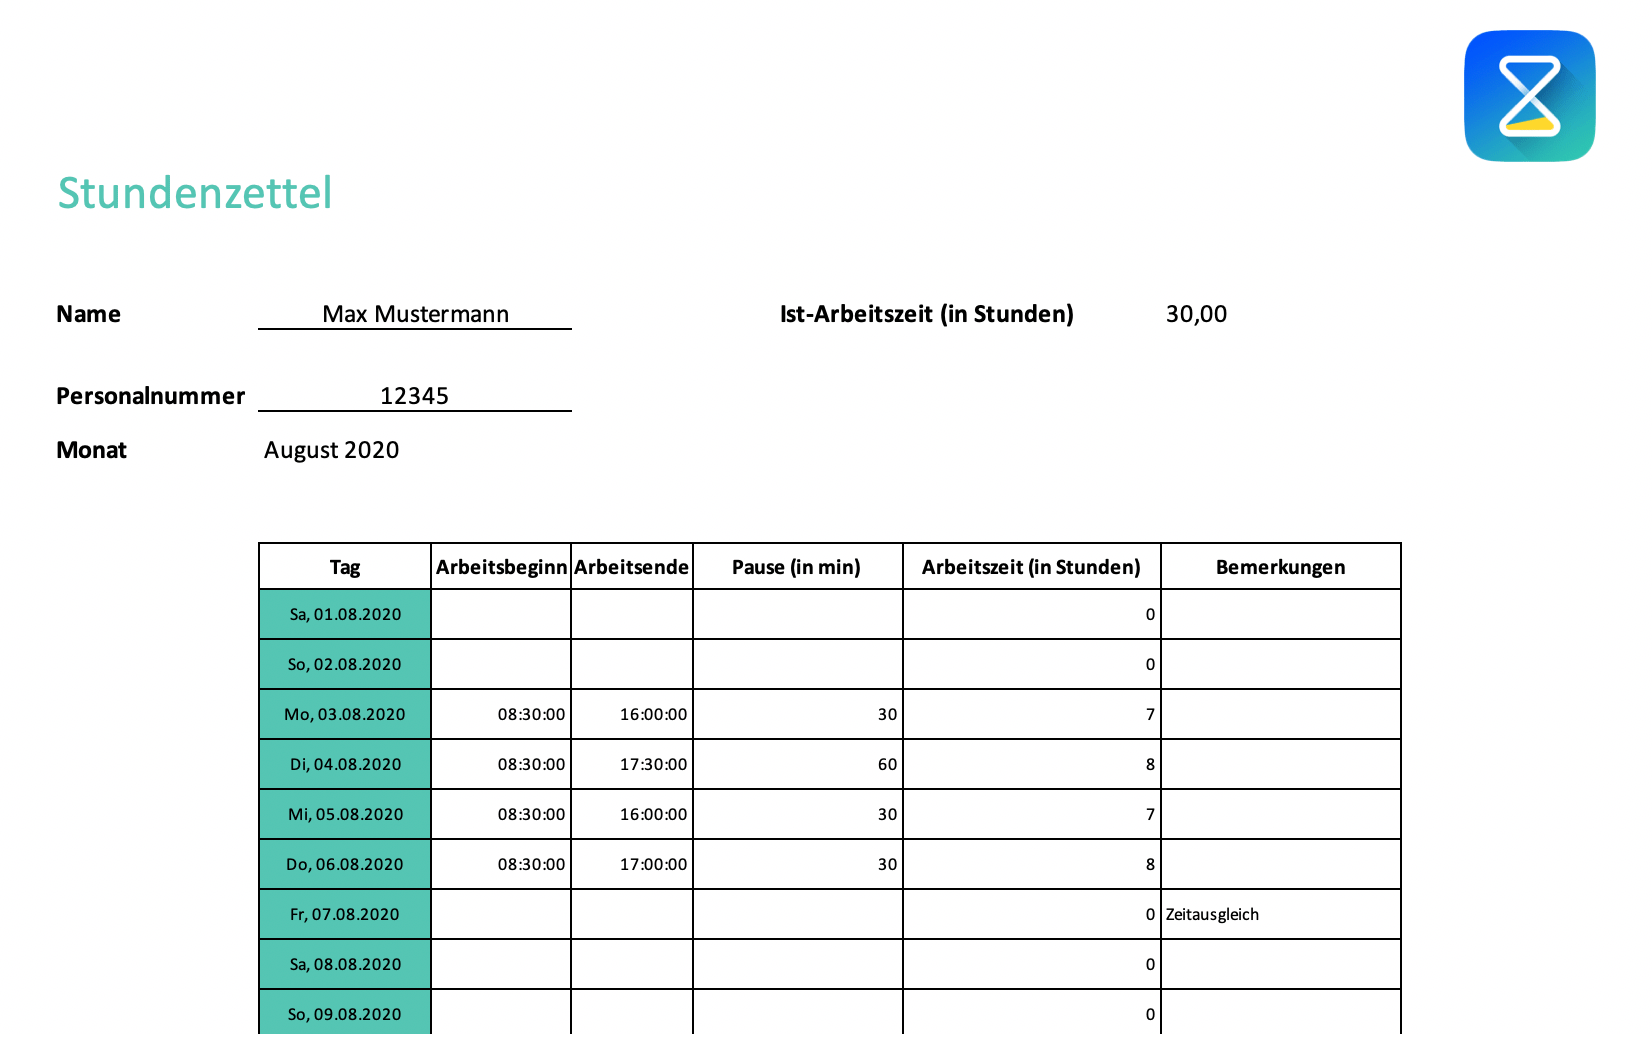Click the hourglass app logo
Image resolution: width=1652 pixels, height=1044 pixels.
click(x=1529, y=96)
